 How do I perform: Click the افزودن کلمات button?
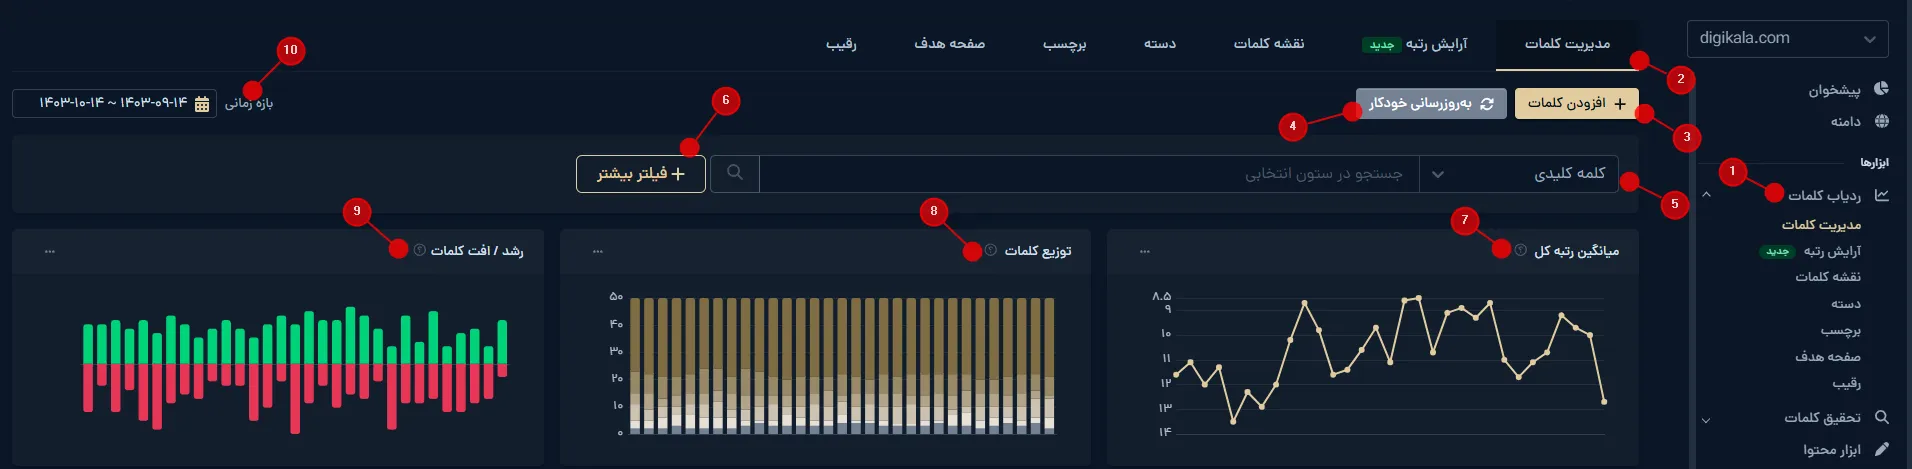(x=1577, y=104)
